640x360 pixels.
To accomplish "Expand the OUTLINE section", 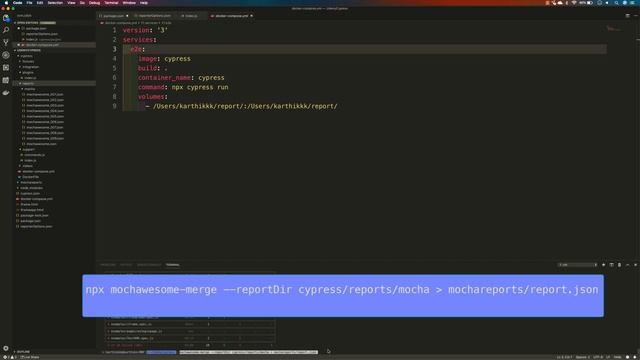I will tap(22, 351).
